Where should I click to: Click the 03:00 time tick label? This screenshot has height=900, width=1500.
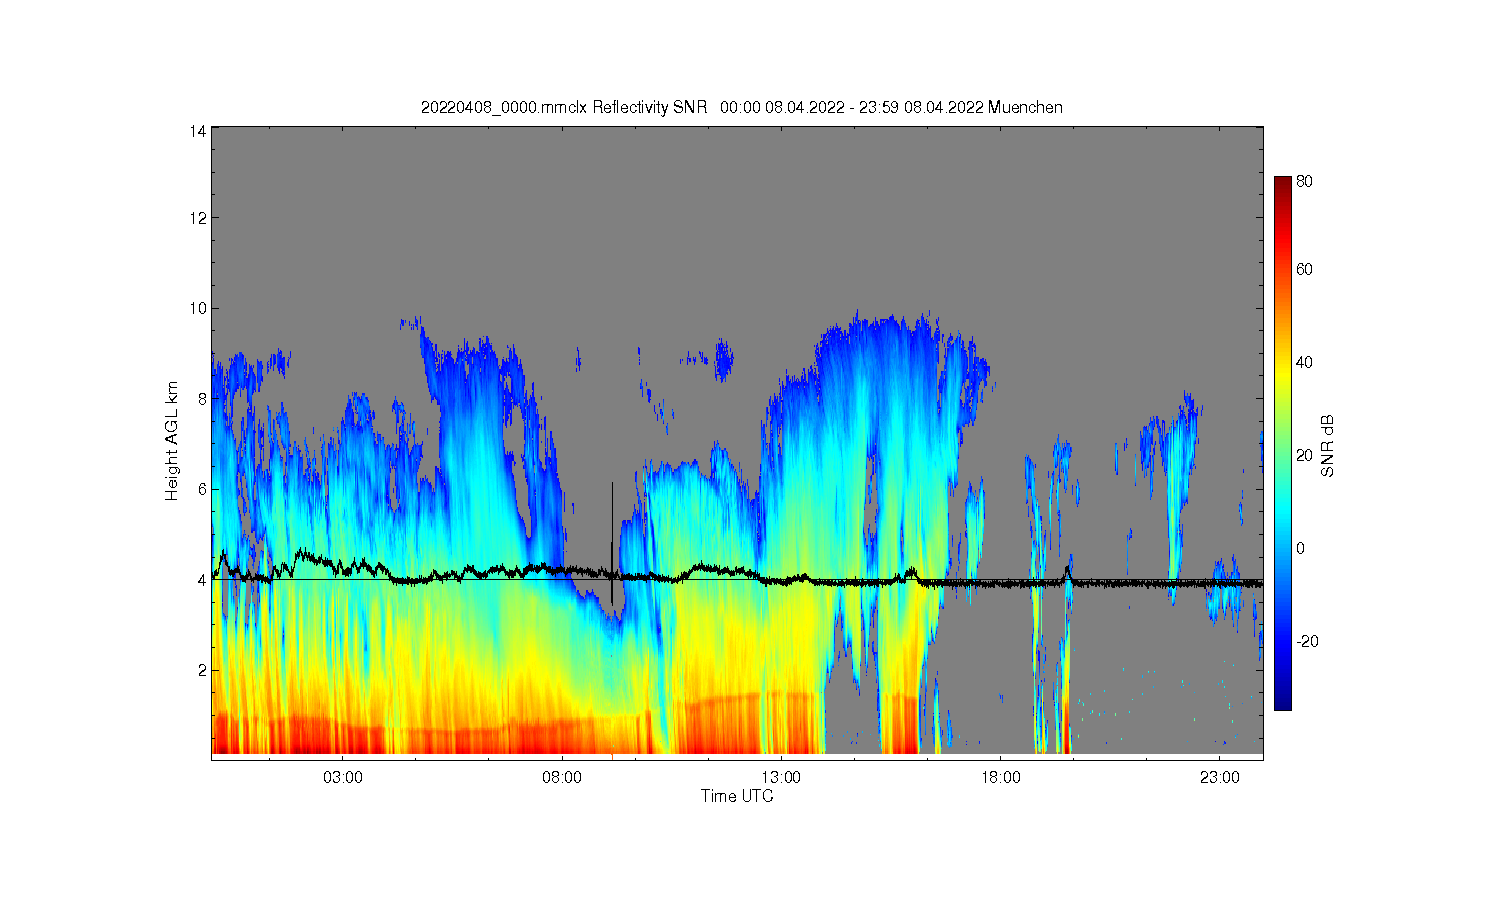(x=343, y=777)
